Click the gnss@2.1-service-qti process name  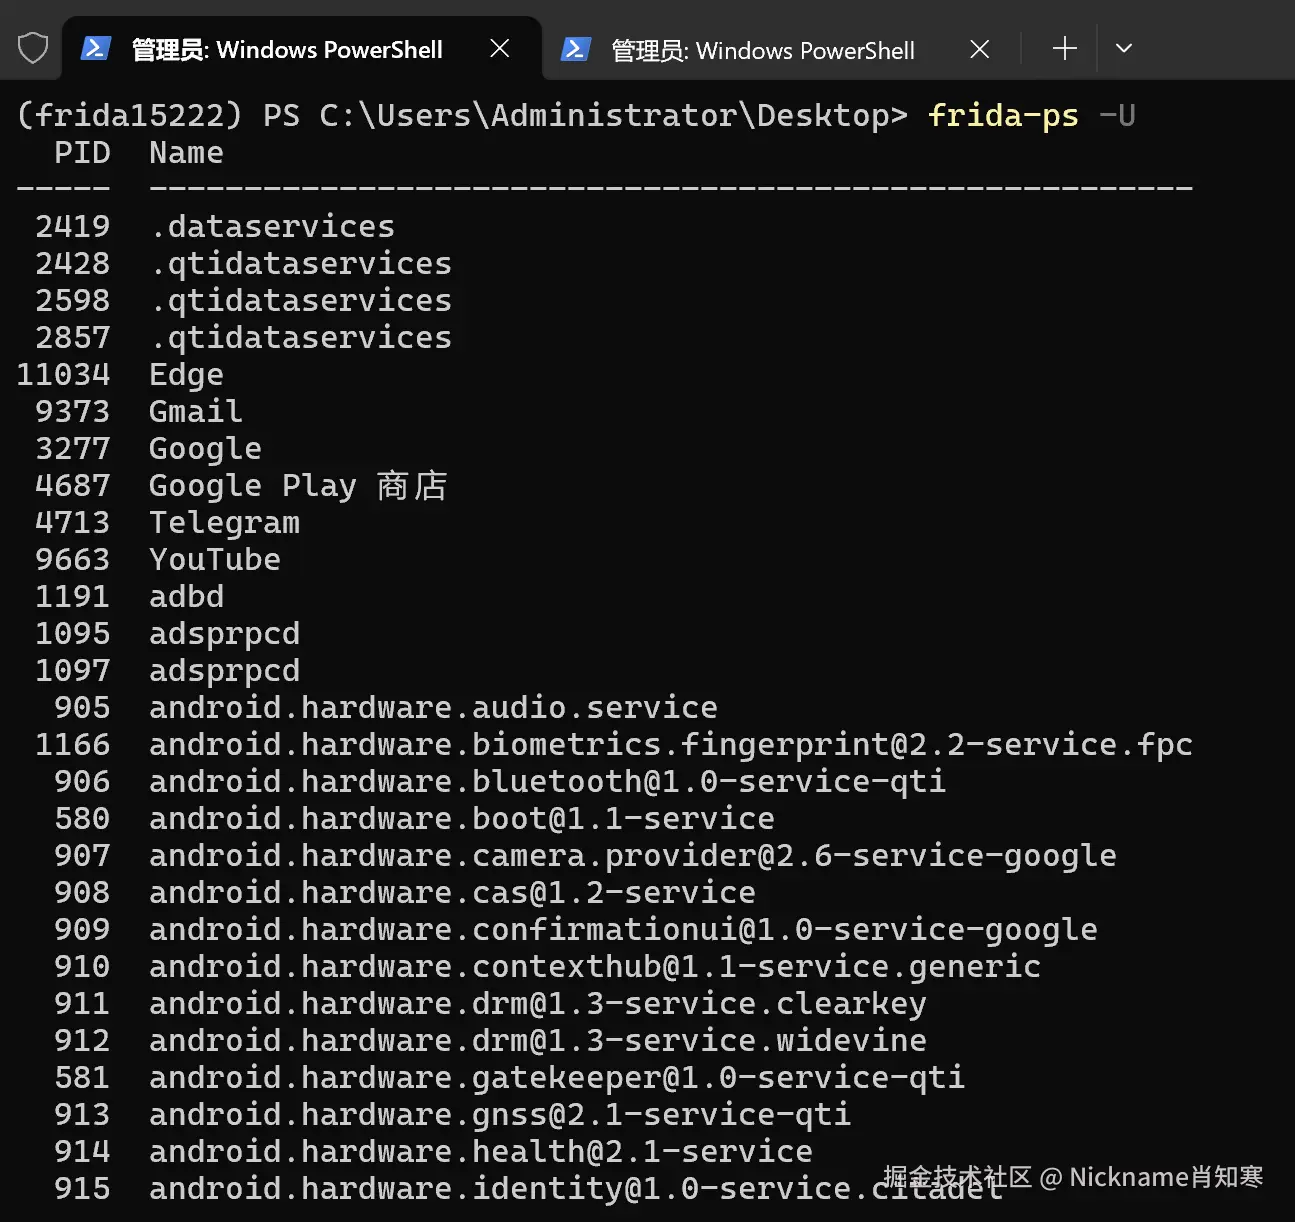coord(500,1115)
